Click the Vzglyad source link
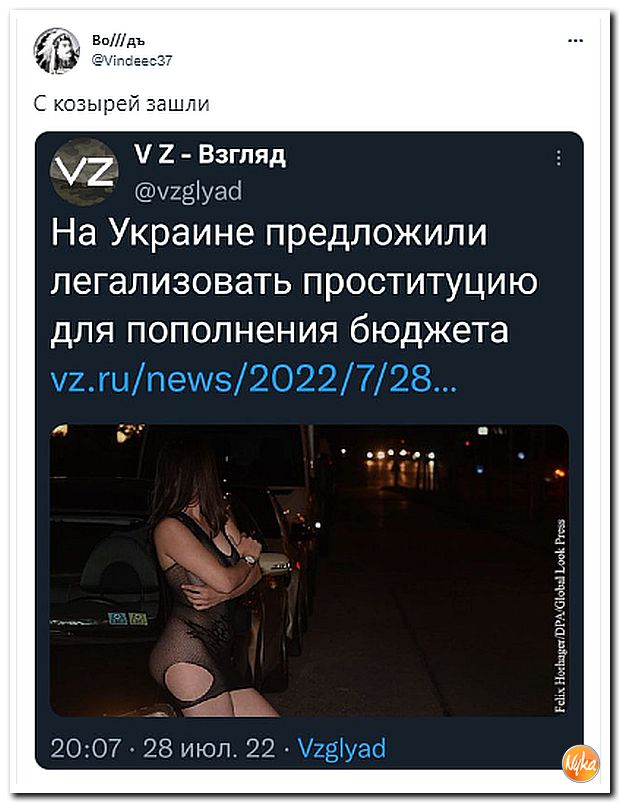The image size is (621, 804). (x=342, y=748)
